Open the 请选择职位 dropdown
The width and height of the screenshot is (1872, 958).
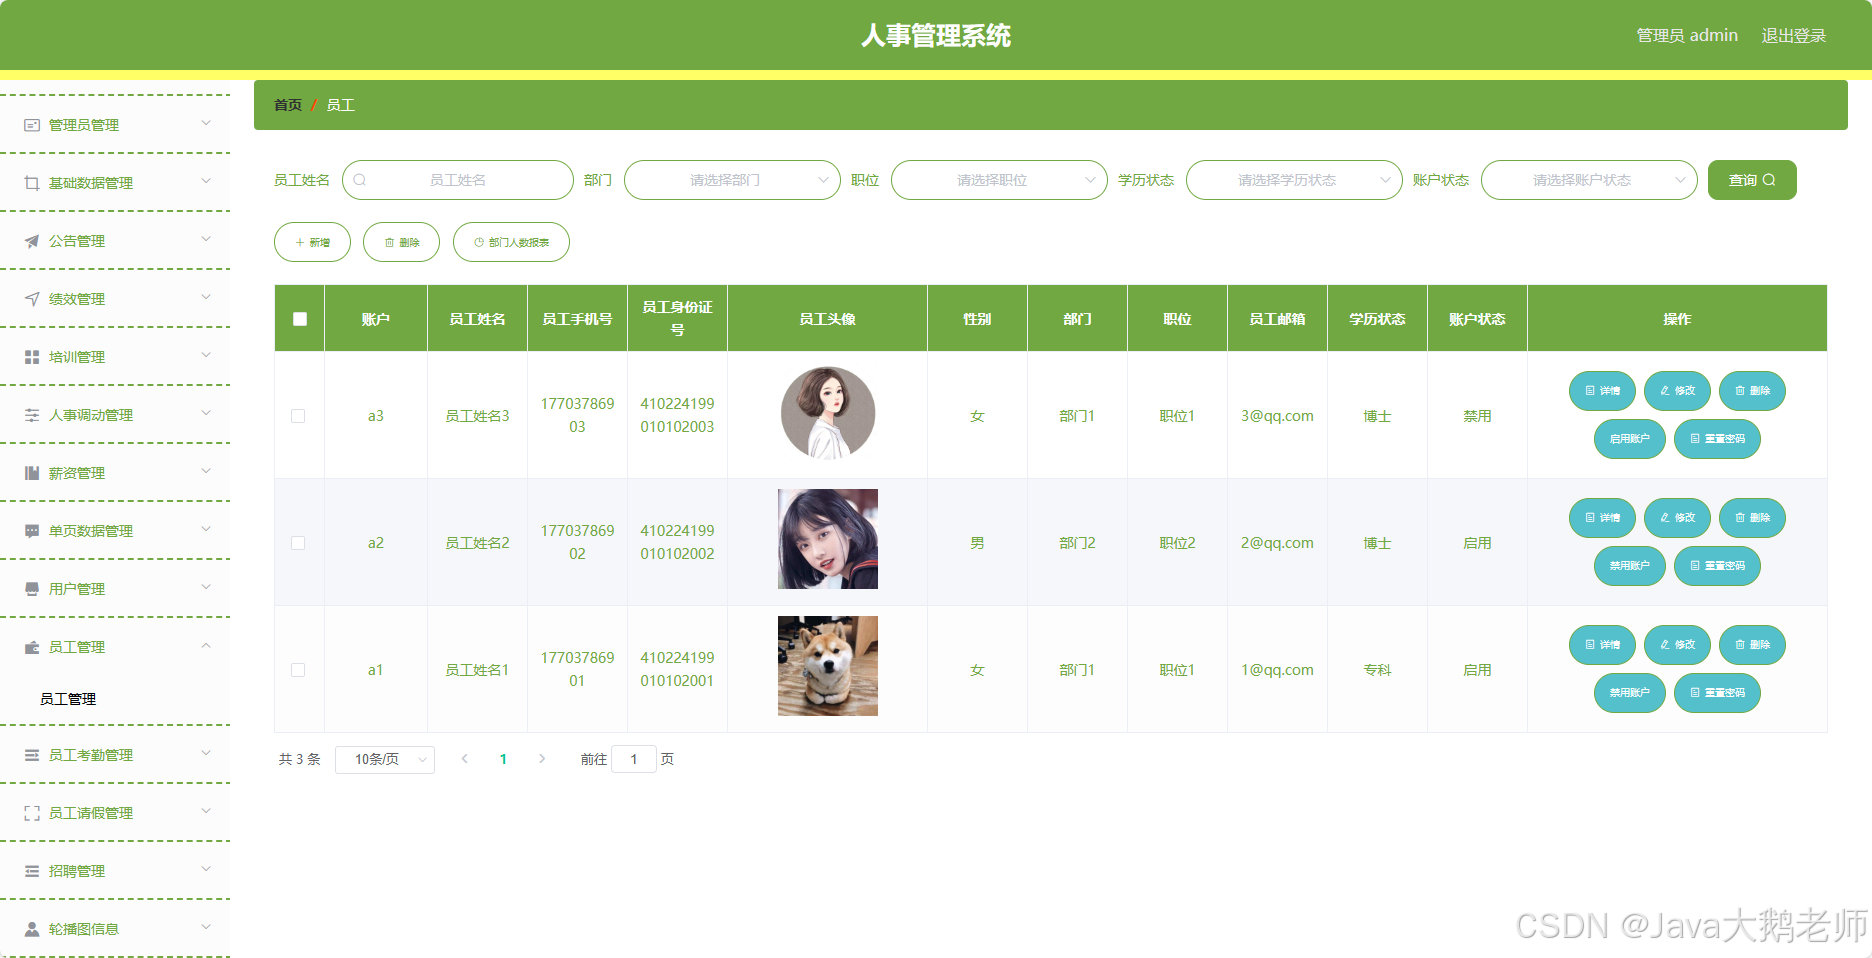999,180
